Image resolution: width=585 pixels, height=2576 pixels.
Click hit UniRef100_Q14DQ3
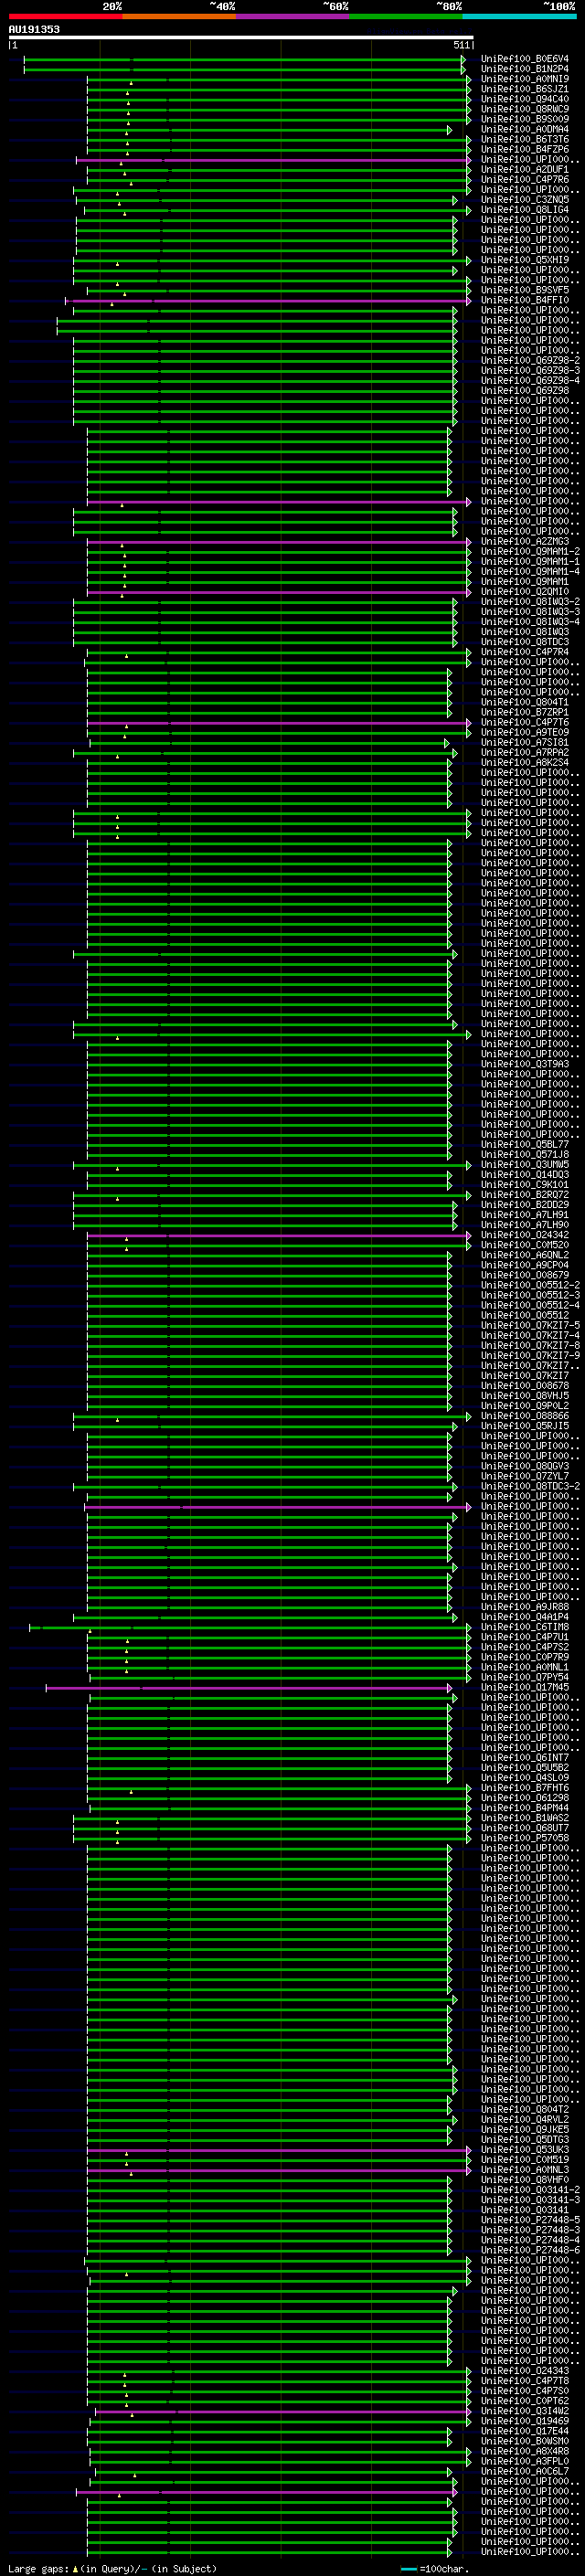pyautogui.click(x=525, y=1174)
